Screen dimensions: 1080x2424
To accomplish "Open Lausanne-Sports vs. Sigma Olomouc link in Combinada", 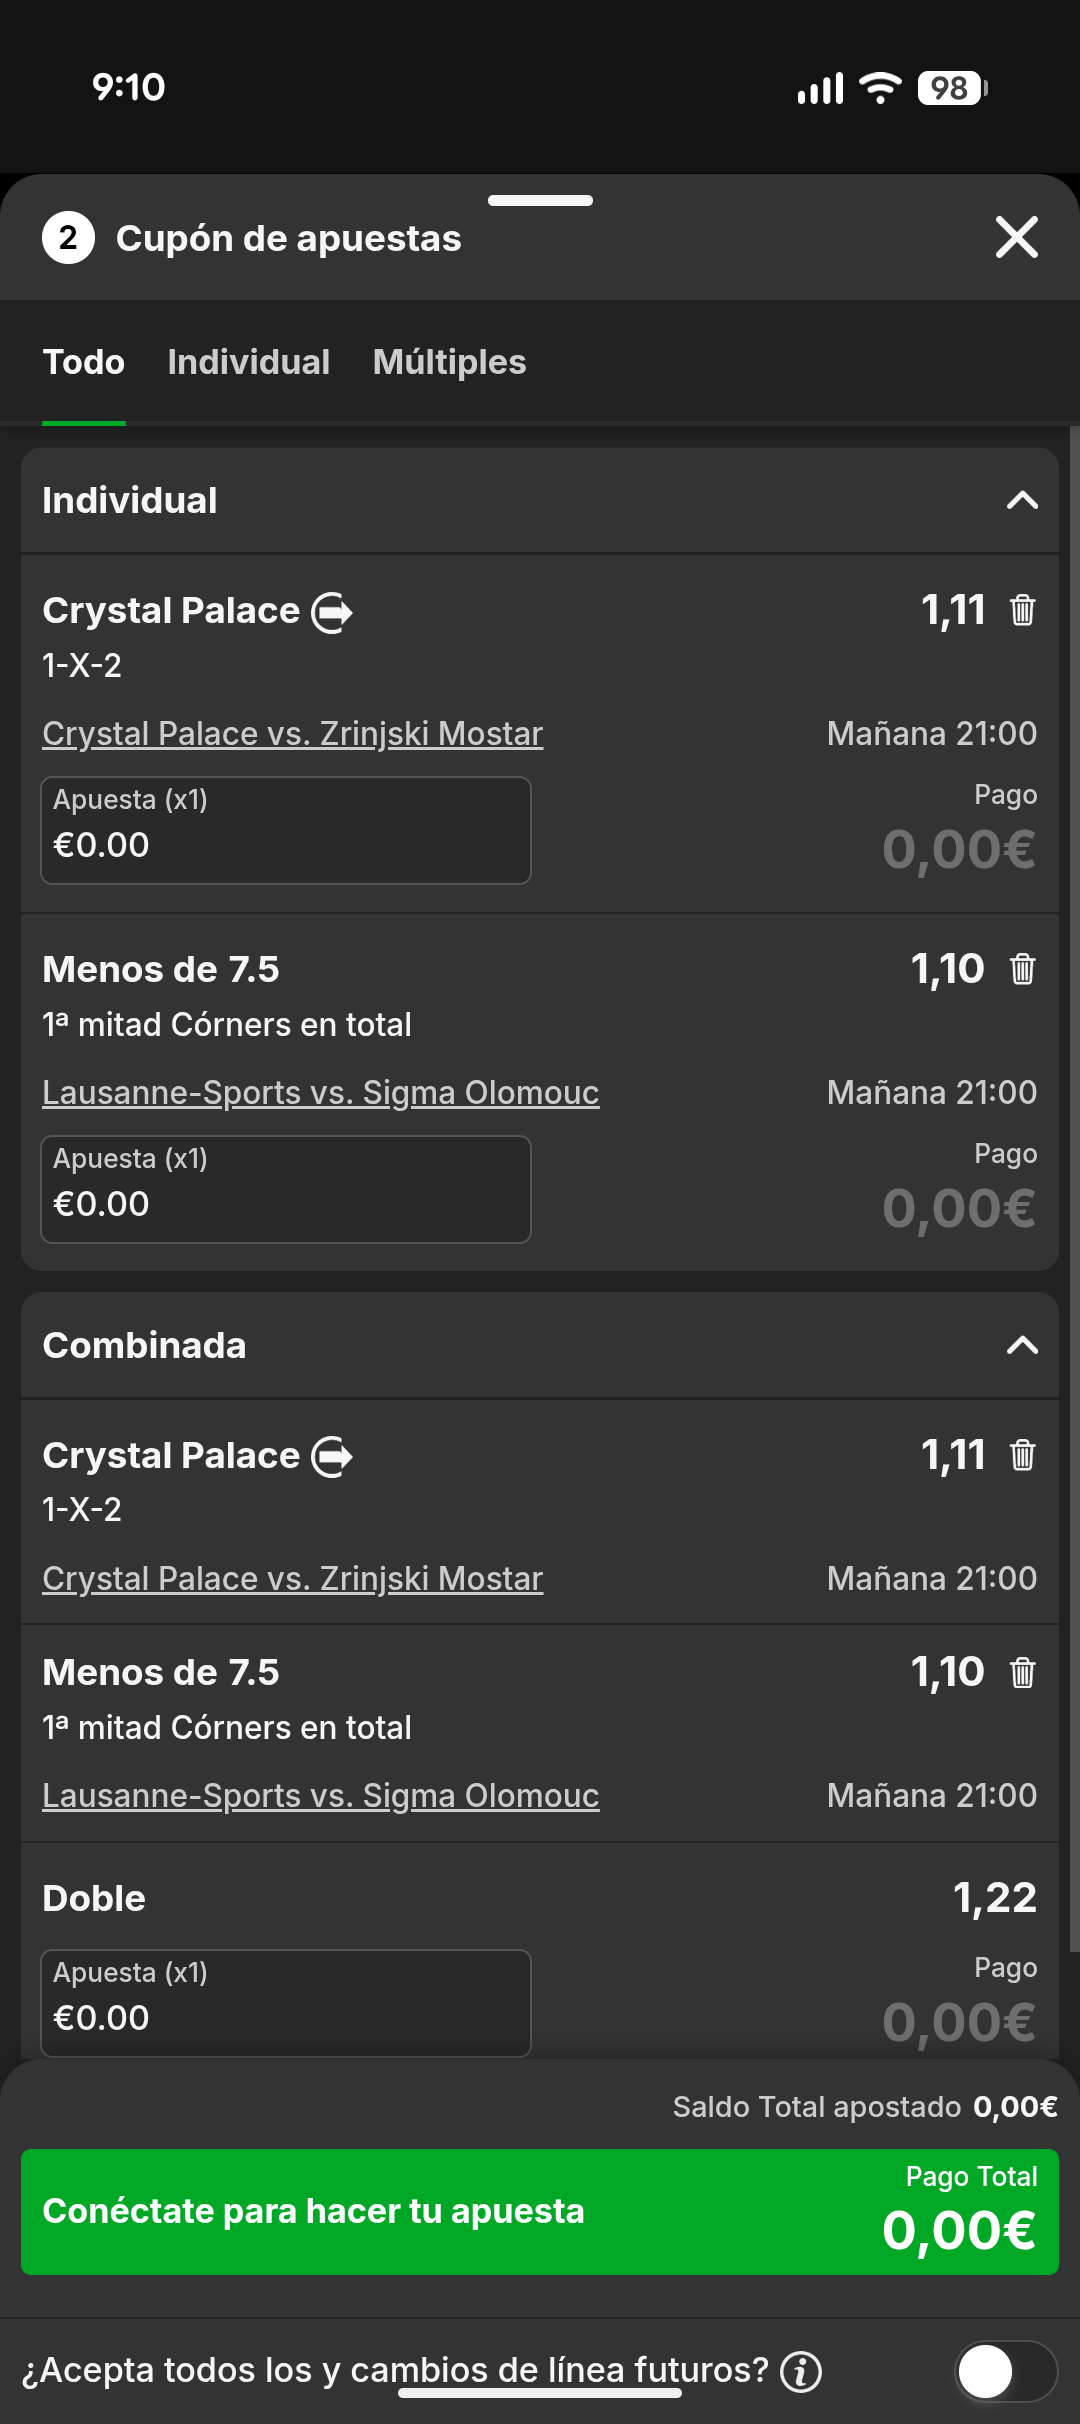I will click(x=320, y=1796).
